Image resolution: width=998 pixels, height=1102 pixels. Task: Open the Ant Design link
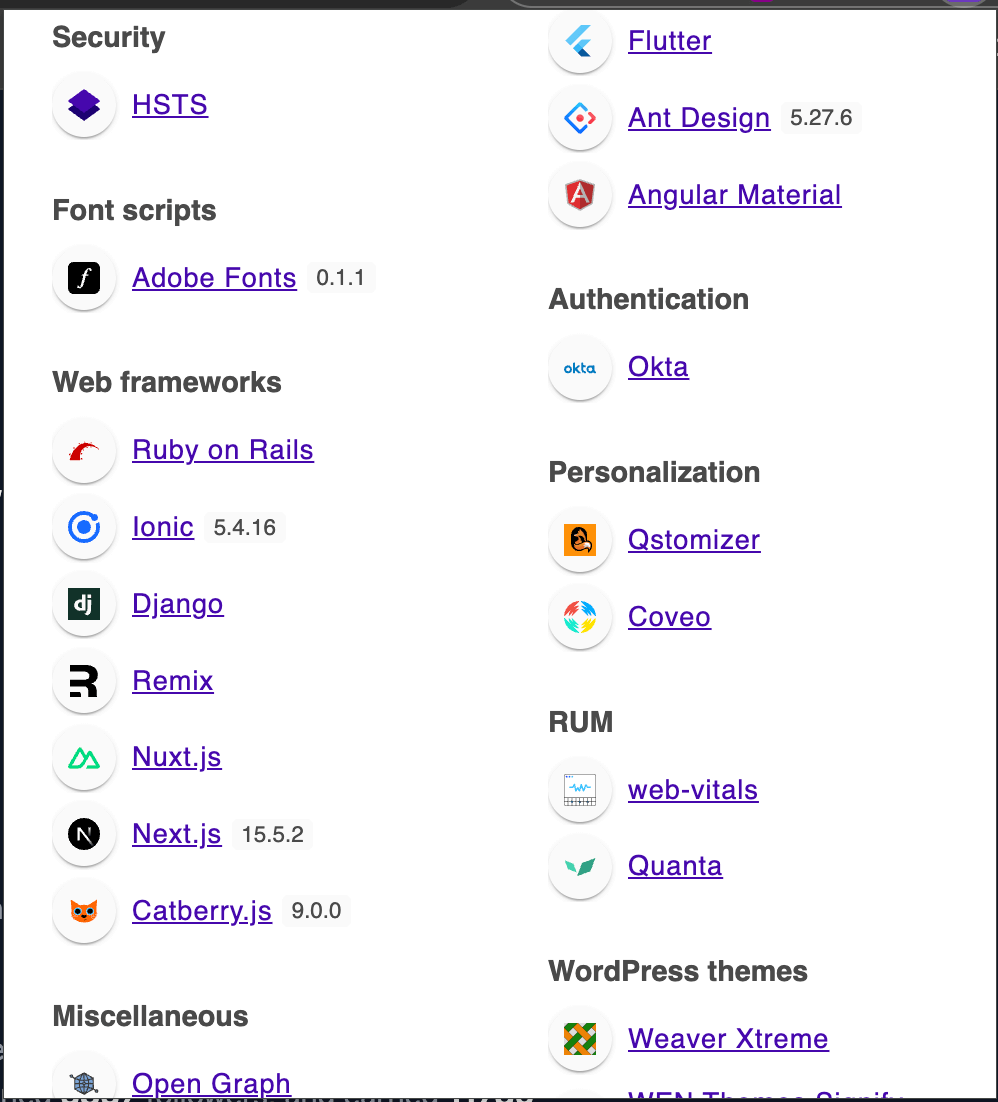699,118
